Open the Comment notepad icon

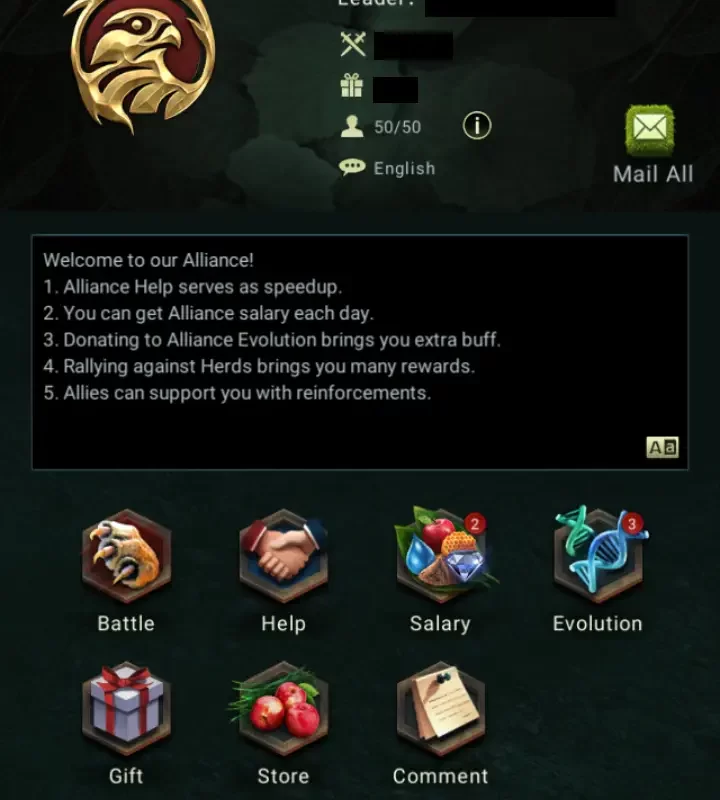[441, 708]
